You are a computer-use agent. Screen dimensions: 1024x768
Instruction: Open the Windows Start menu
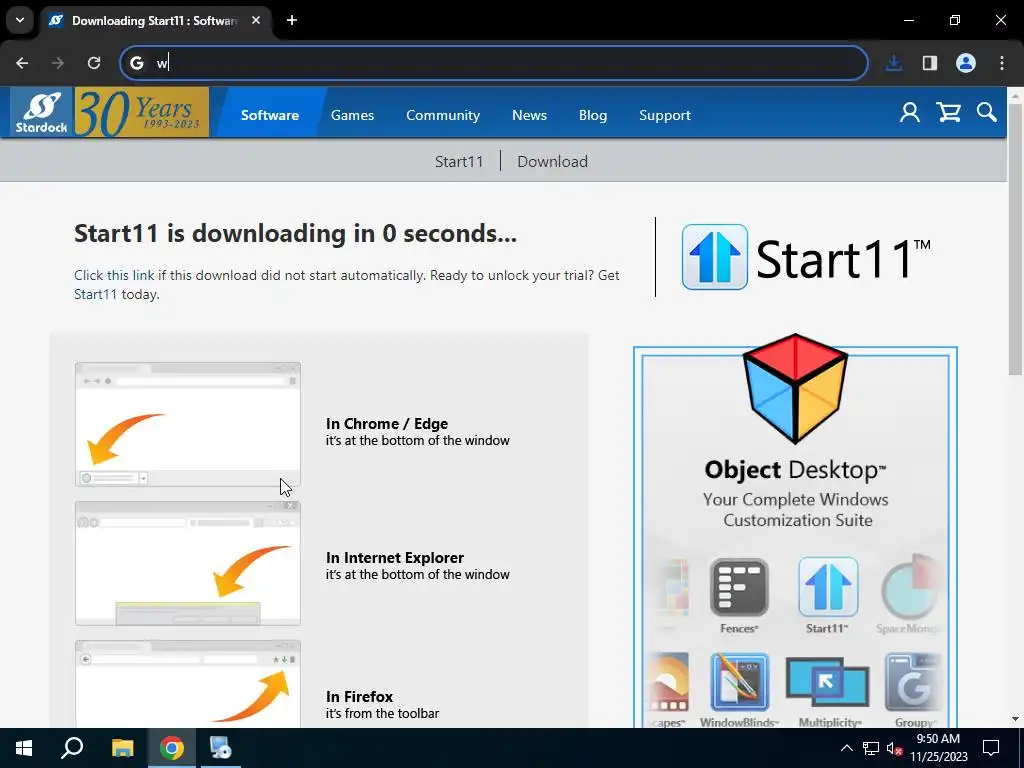pos(24,748)
